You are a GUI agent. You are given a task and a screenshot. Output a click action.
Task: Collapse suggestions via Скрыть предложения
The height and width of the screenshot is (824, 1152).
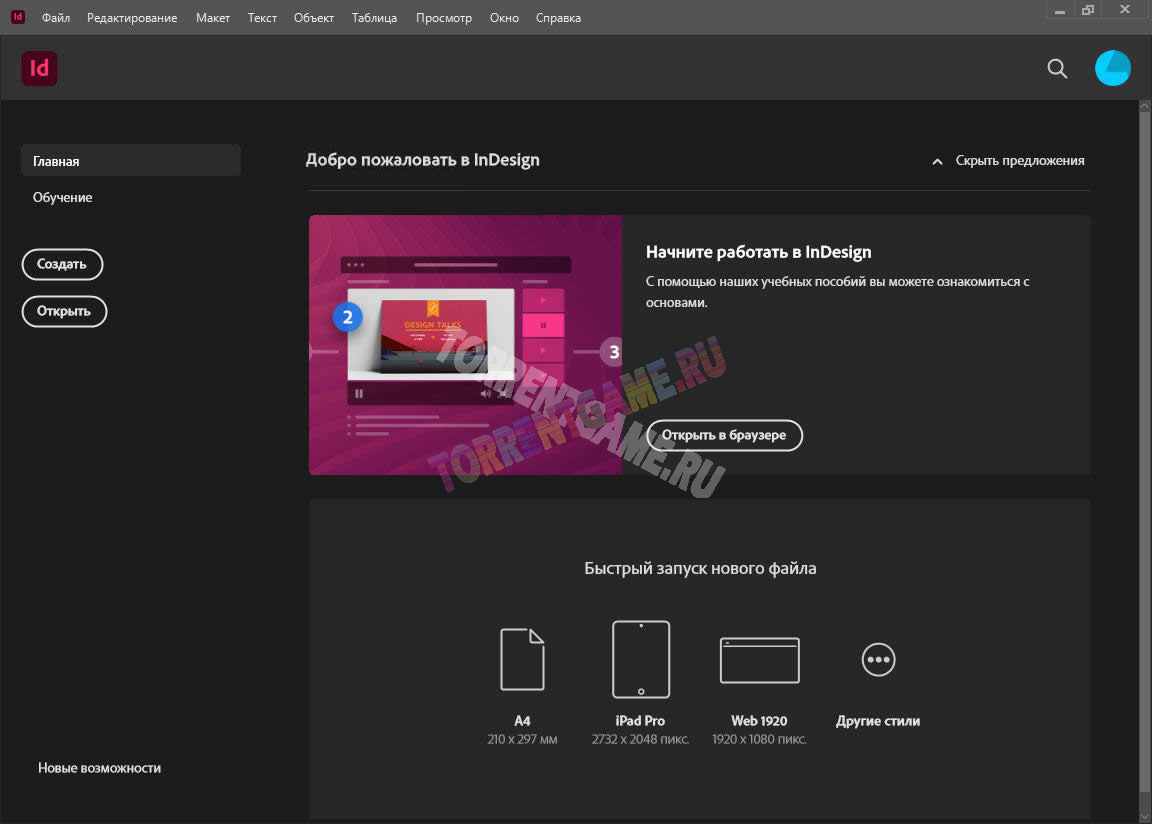click(x=1008, y=160)
